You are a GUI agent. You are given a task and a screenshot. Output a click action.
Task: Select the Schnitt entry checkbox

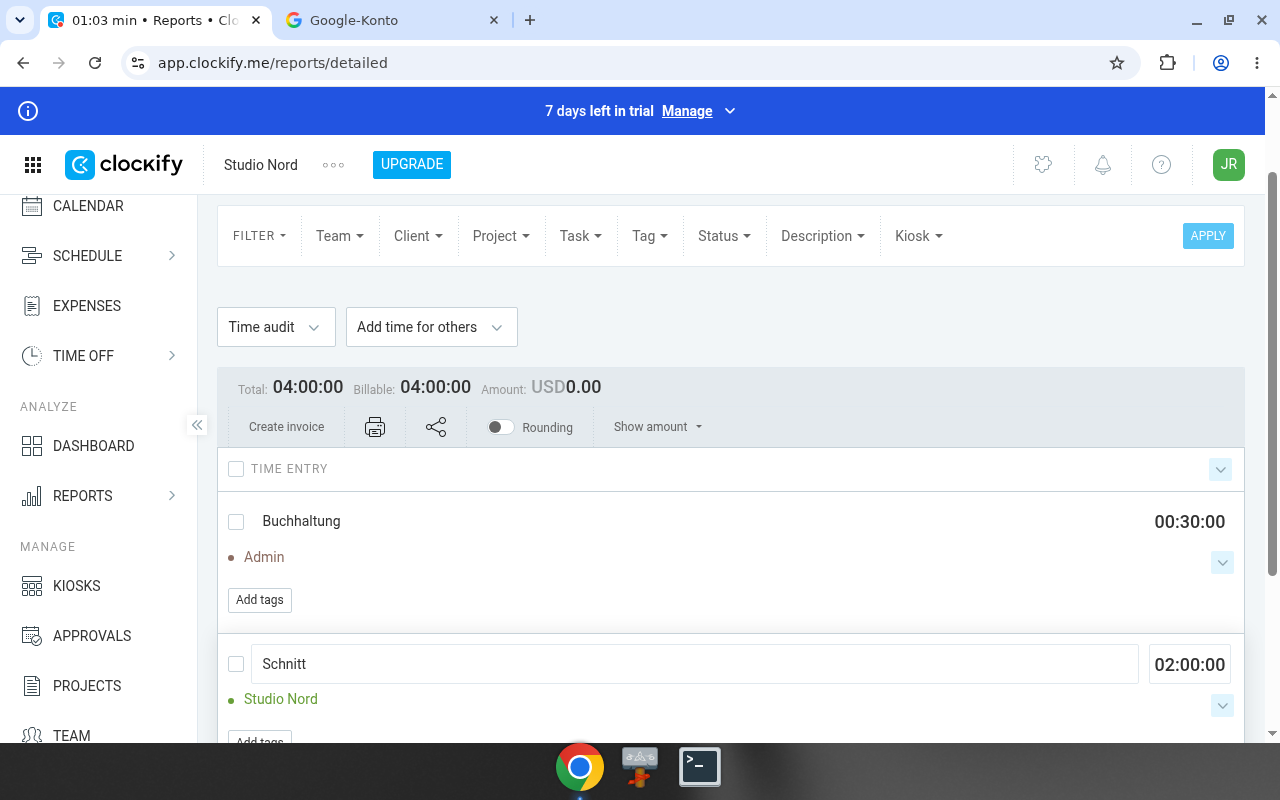coord(236,664)
